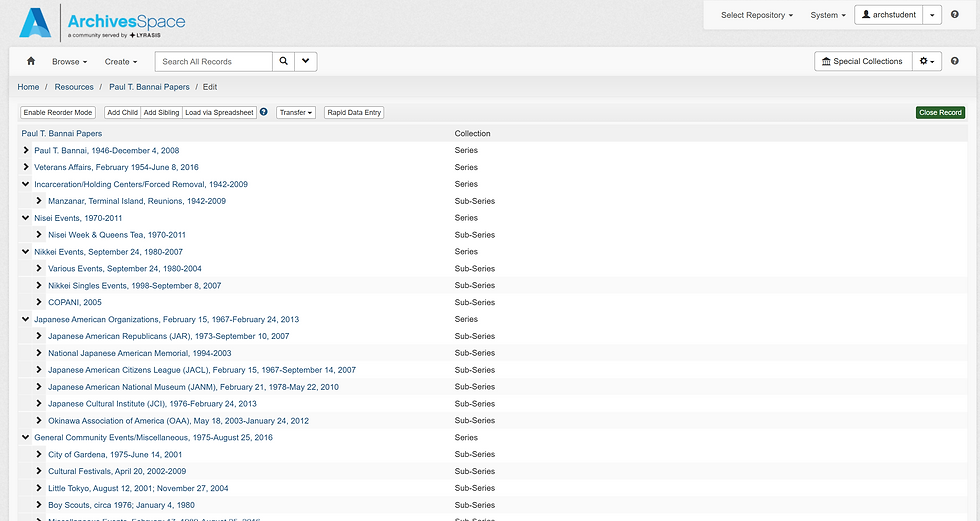This screenshot has height=521, width=980.
Task: Expand Okinawa Association of America sub-series
Action: click(39, 420)
